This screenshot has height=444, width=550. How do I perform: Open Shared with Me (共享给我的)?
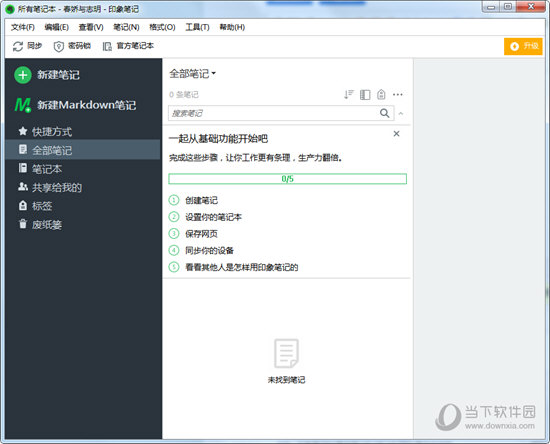50,187
